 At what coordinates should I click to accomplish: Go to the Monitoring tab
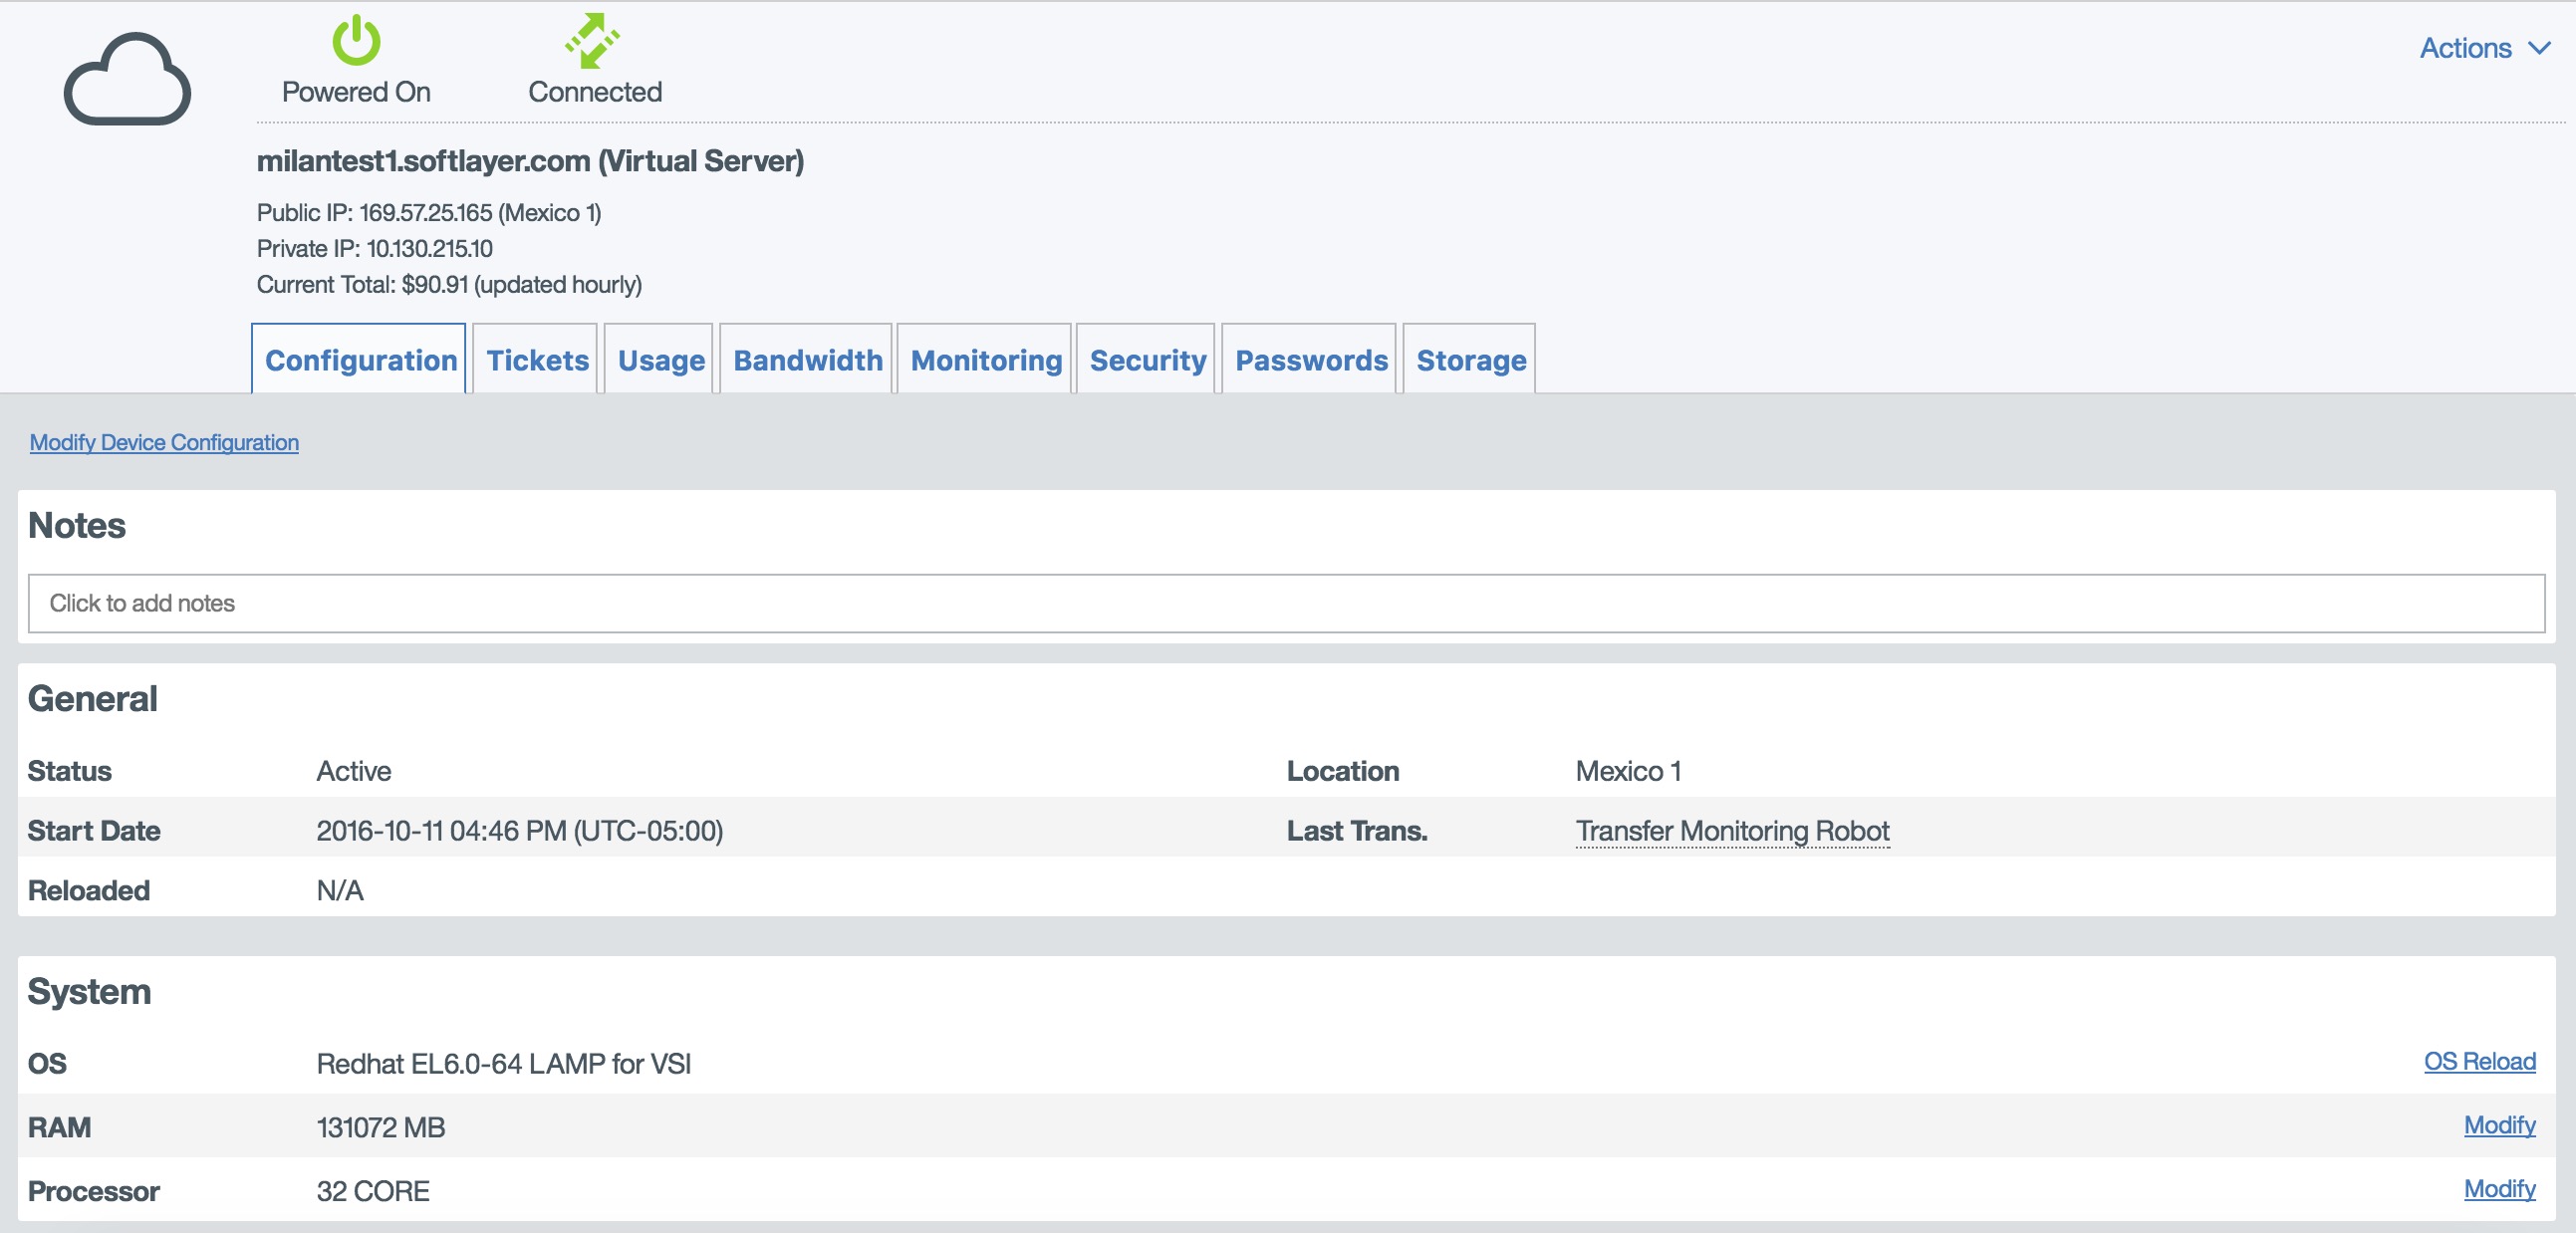985,360
